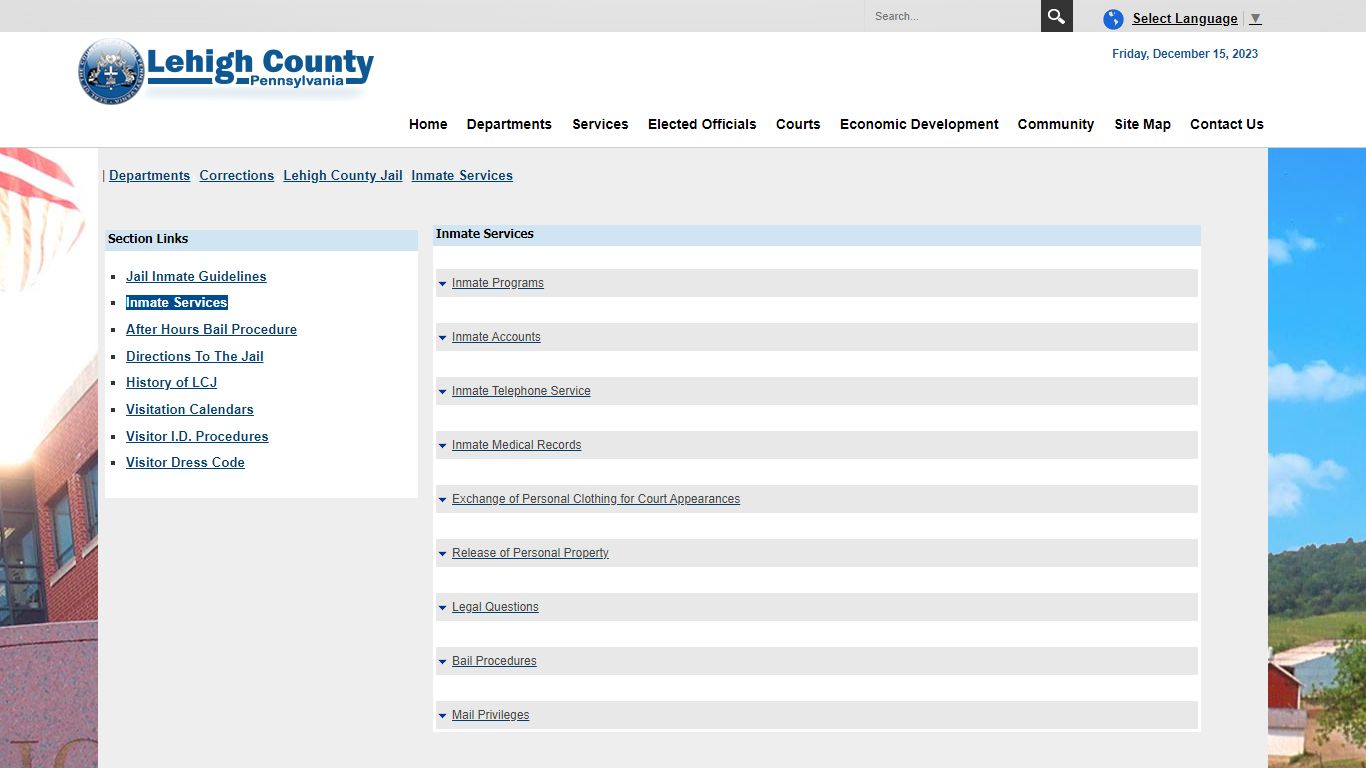Open the Select Language dropdown arrow
The image size is (1366, 768).
pos(1255,19)
